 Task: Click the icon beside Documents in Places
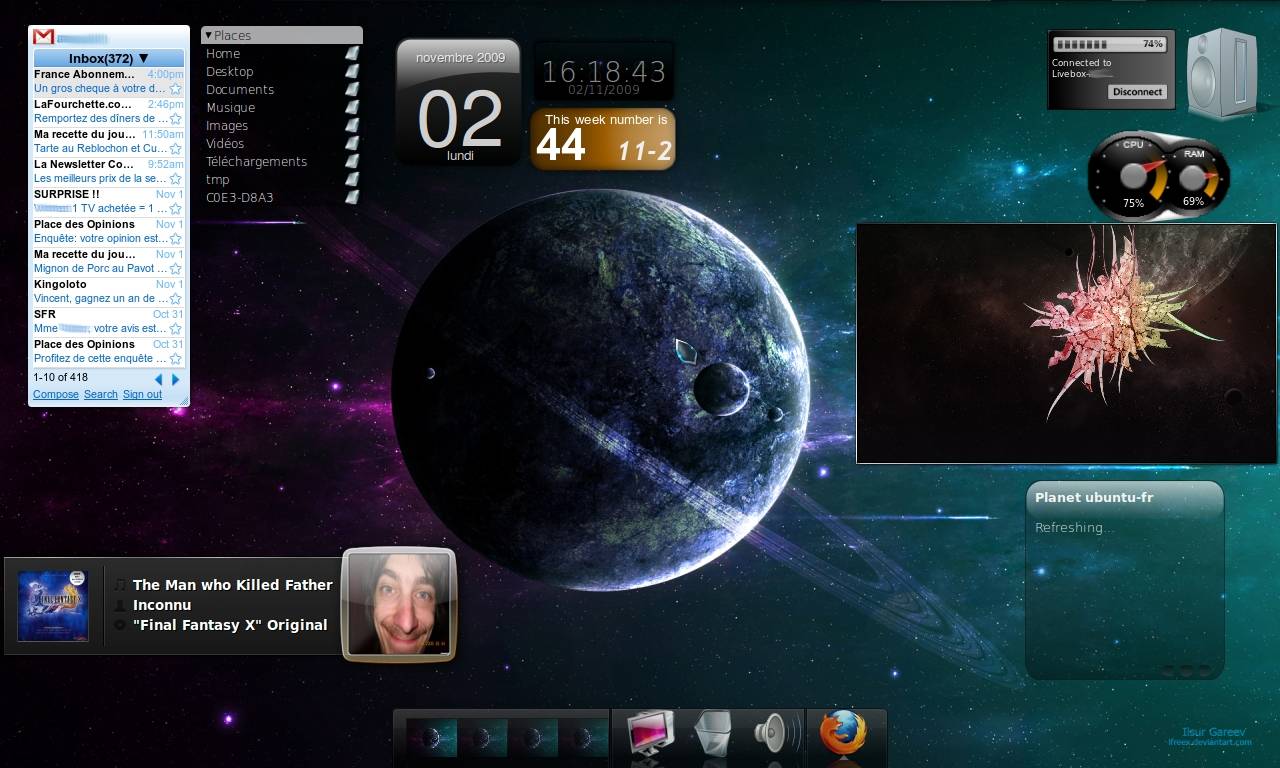coord(352,89)
